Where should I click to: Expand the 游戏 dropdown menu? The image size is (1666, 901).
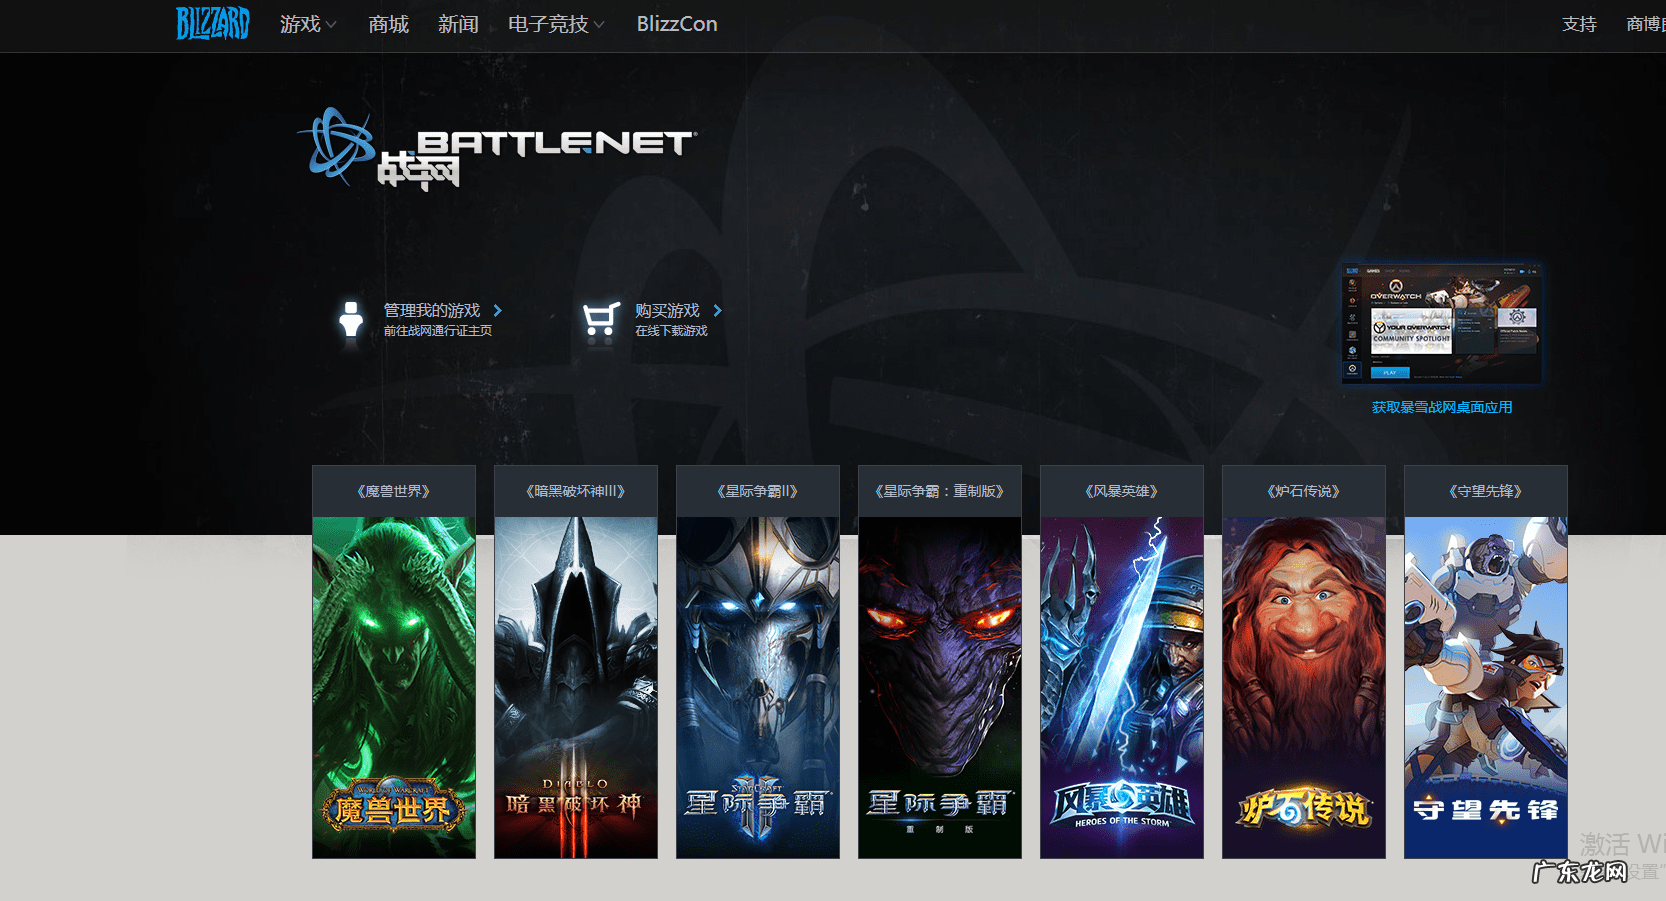click(x=308, y=24)
